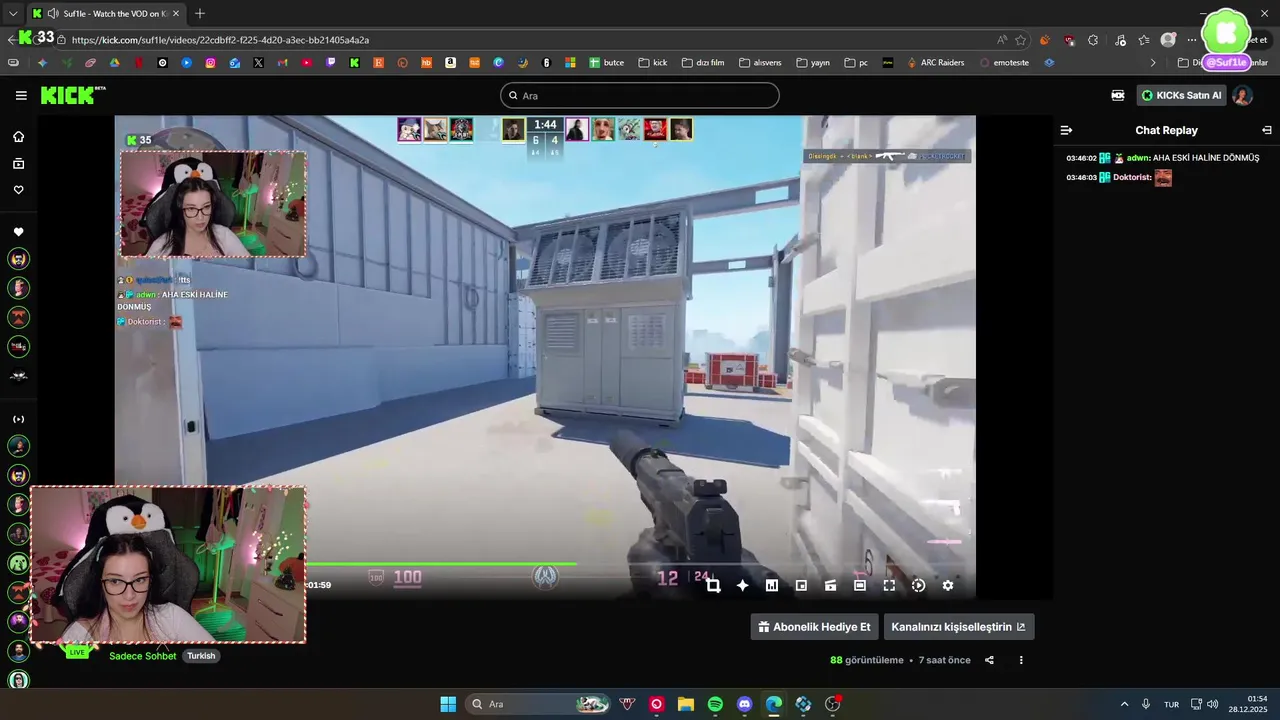Enter fullscreen in the video player
This screenshot has height=720, width=1280.
889,586
